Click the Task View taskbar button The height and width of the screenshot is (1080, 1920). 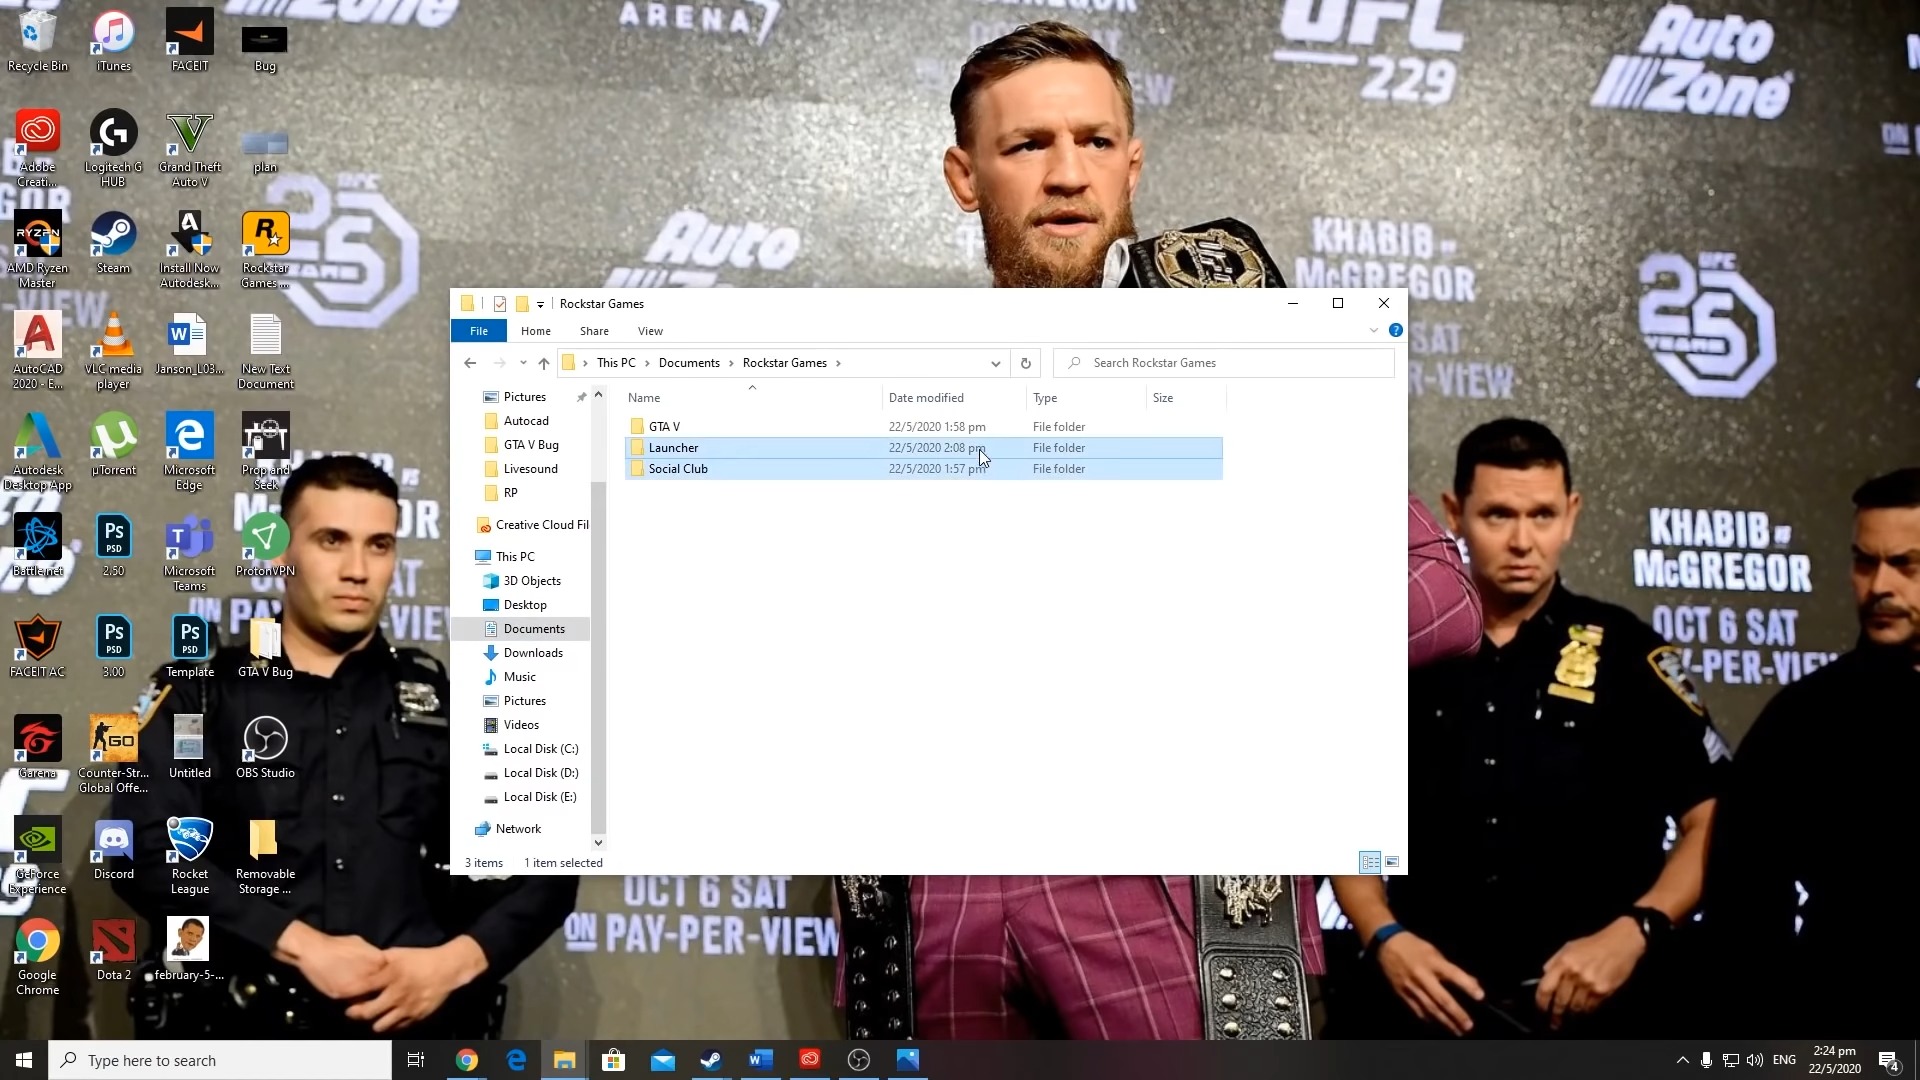tap(416, 1060)
